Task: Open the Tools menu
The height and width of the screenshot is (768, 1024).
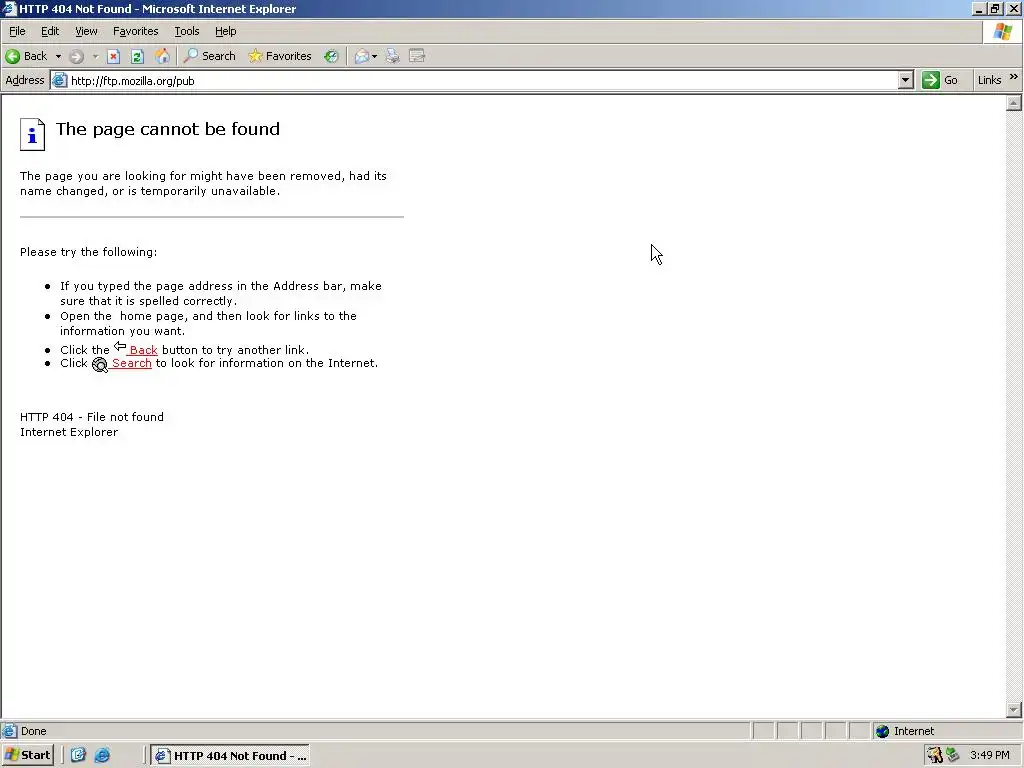Action: click(186, 31)
